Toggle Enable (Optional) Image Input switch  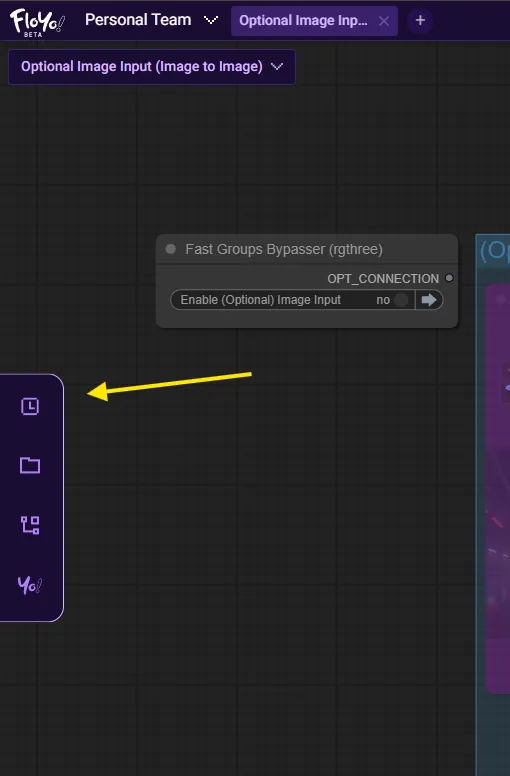tap(401, 300)
